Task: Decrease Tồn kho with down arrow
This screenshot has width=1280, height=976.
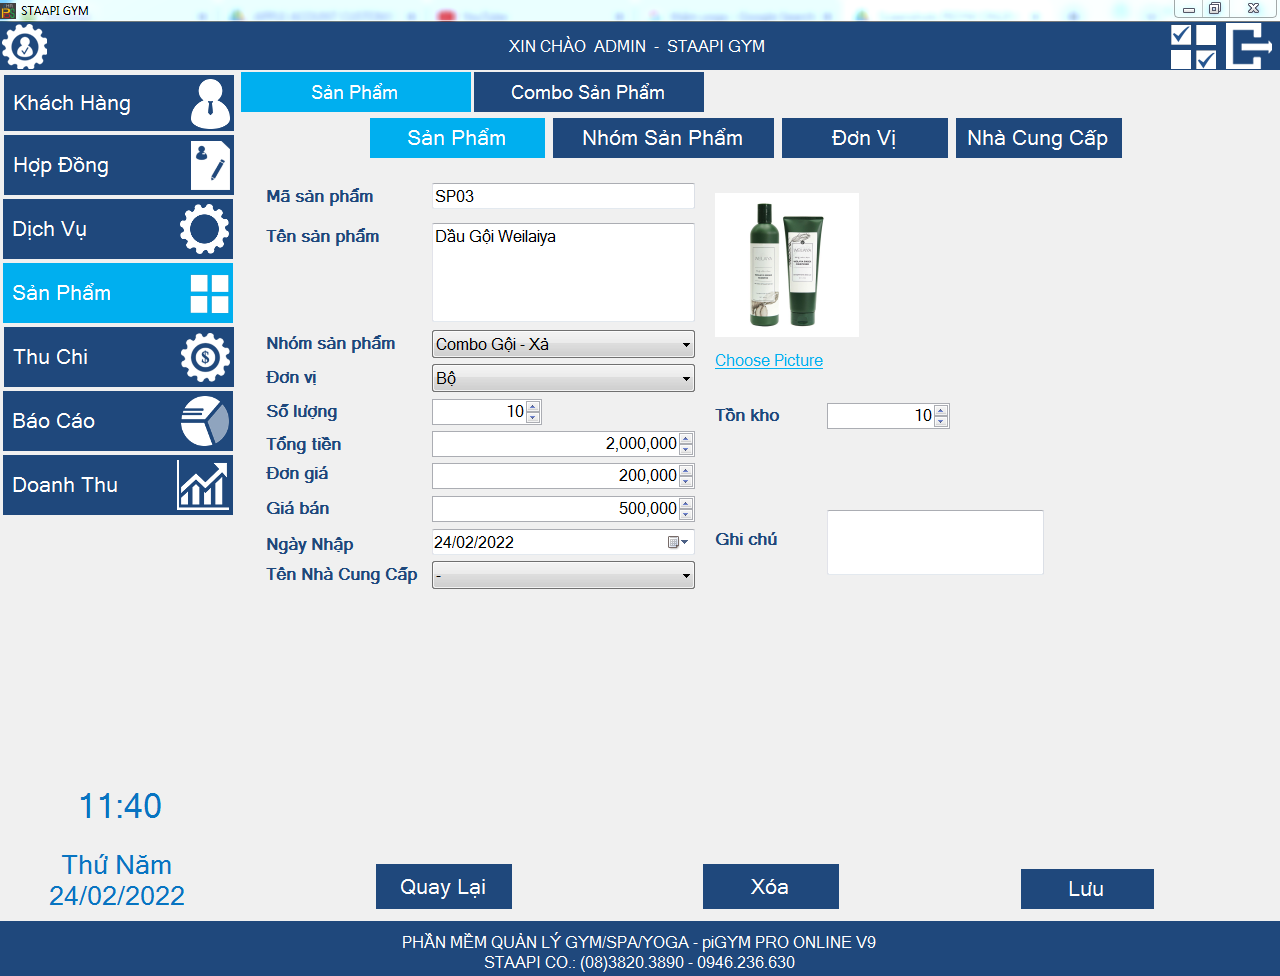Action: pyautogui.click(x=940, y=422)
